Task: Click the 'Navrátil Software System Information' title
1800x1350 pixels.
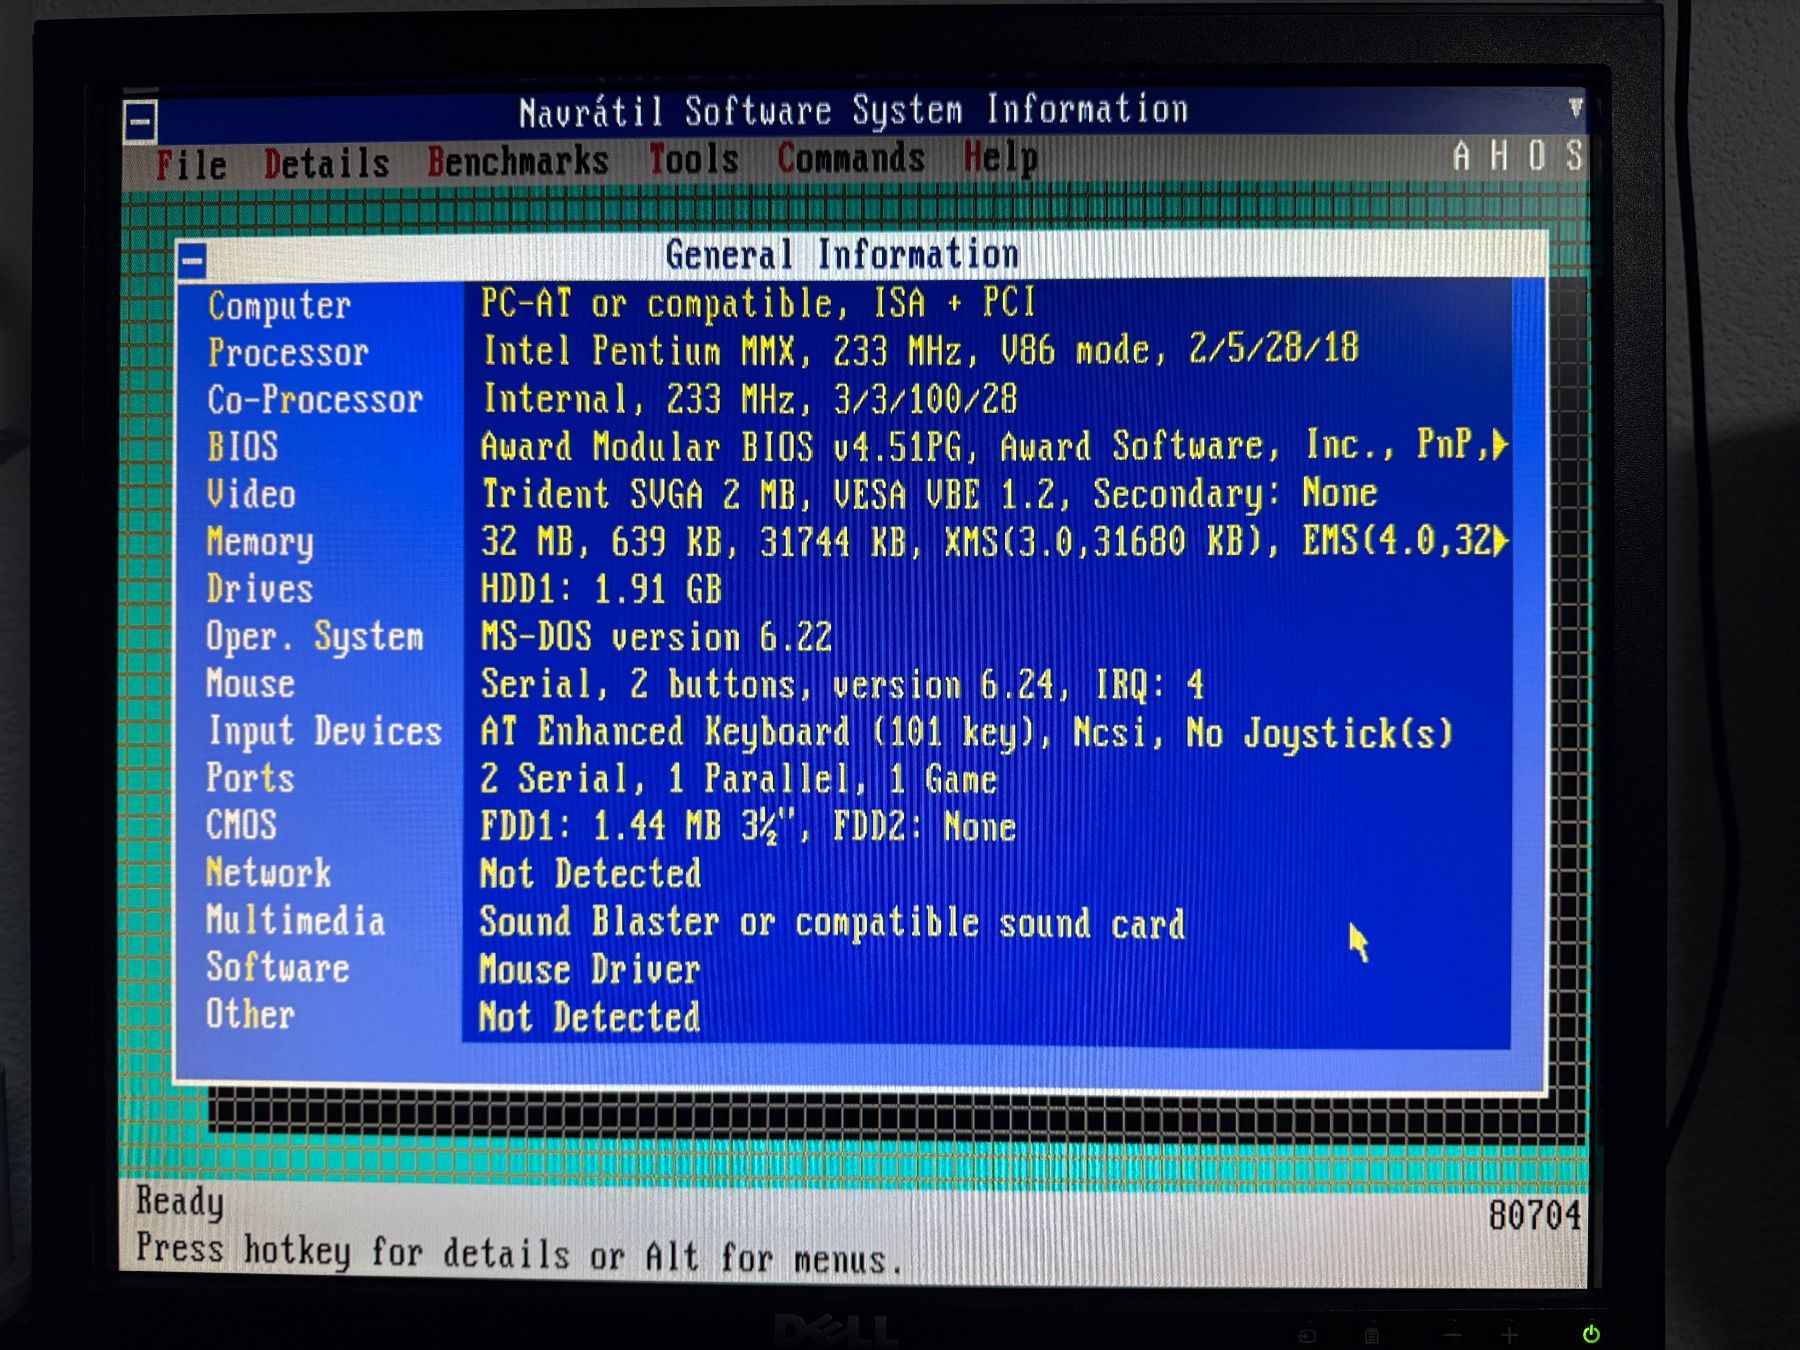Action: [853, 110]
